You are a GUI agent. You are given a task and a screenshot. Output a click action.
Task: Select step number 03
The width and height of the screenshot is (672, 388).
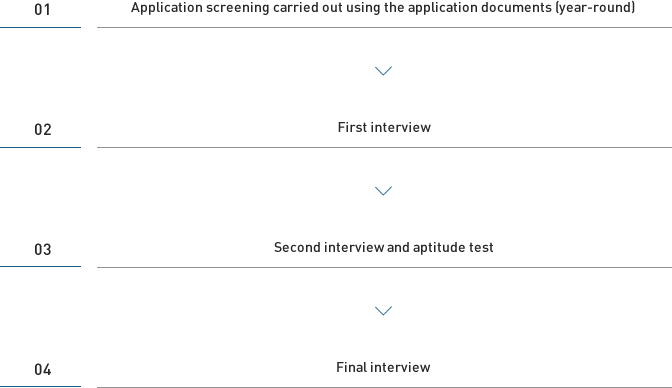coord(42,250)
